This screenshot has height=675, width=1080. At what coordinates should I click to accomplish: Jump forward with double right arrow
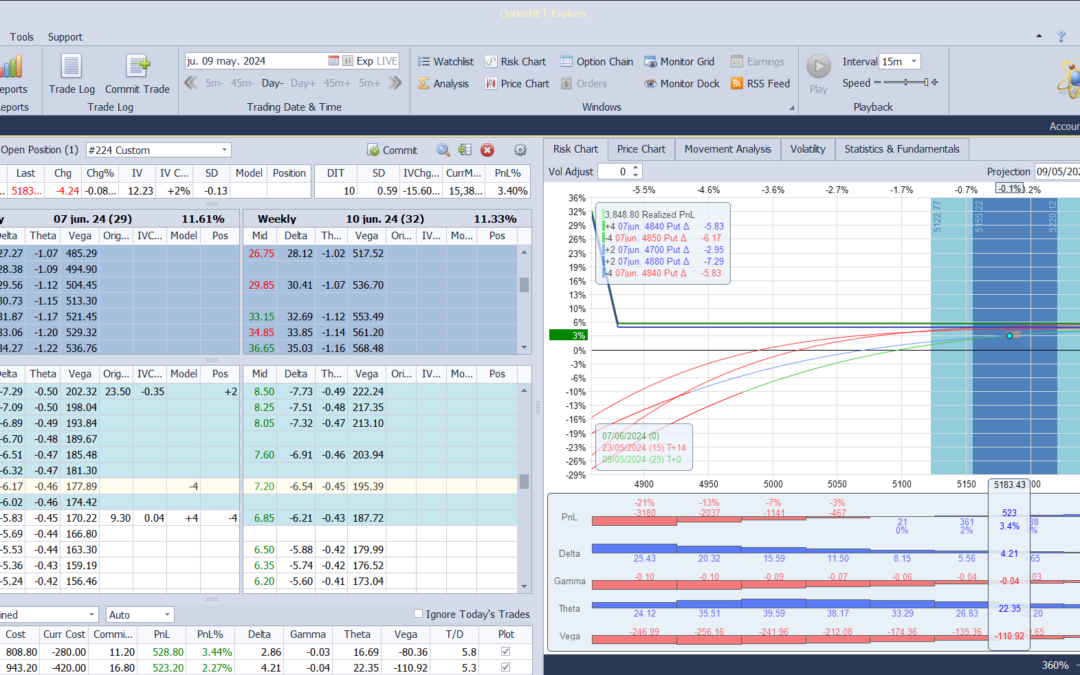(x=395, y=83)
